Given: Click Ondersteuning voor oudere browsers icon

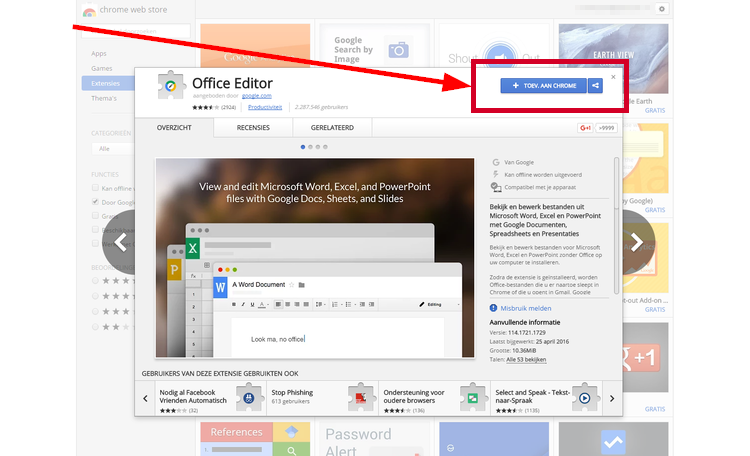Looking at the screenshot, I should [472, 397].
